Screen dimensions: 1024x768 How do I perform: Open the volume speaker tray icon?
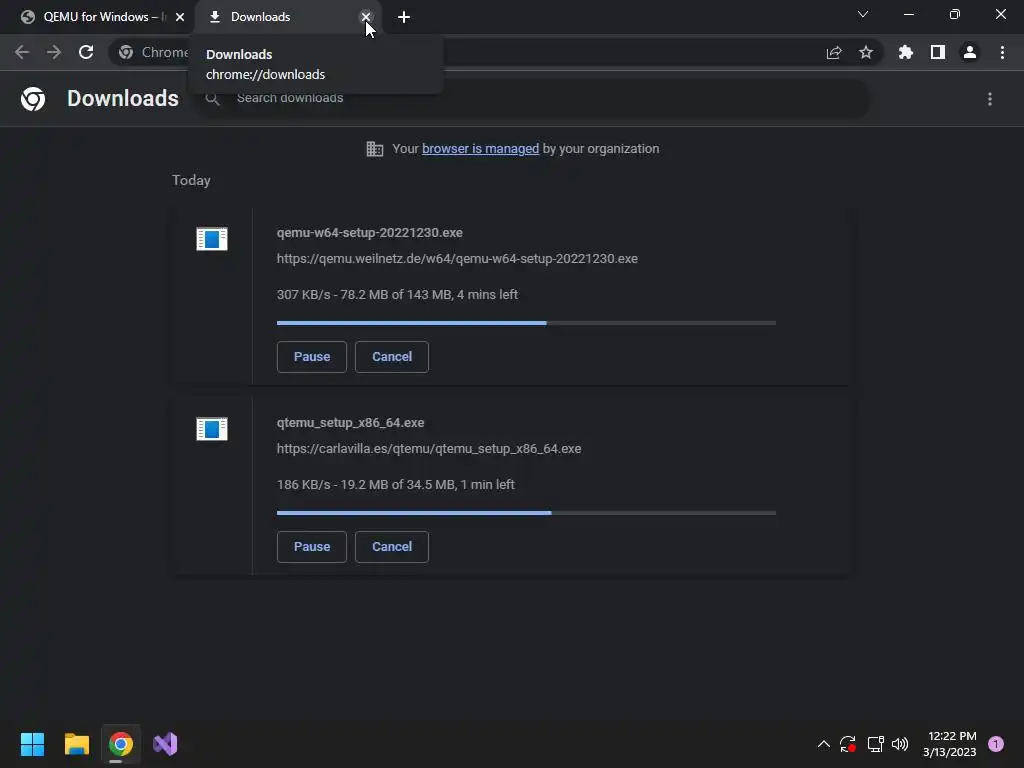(x=900, y=744)
